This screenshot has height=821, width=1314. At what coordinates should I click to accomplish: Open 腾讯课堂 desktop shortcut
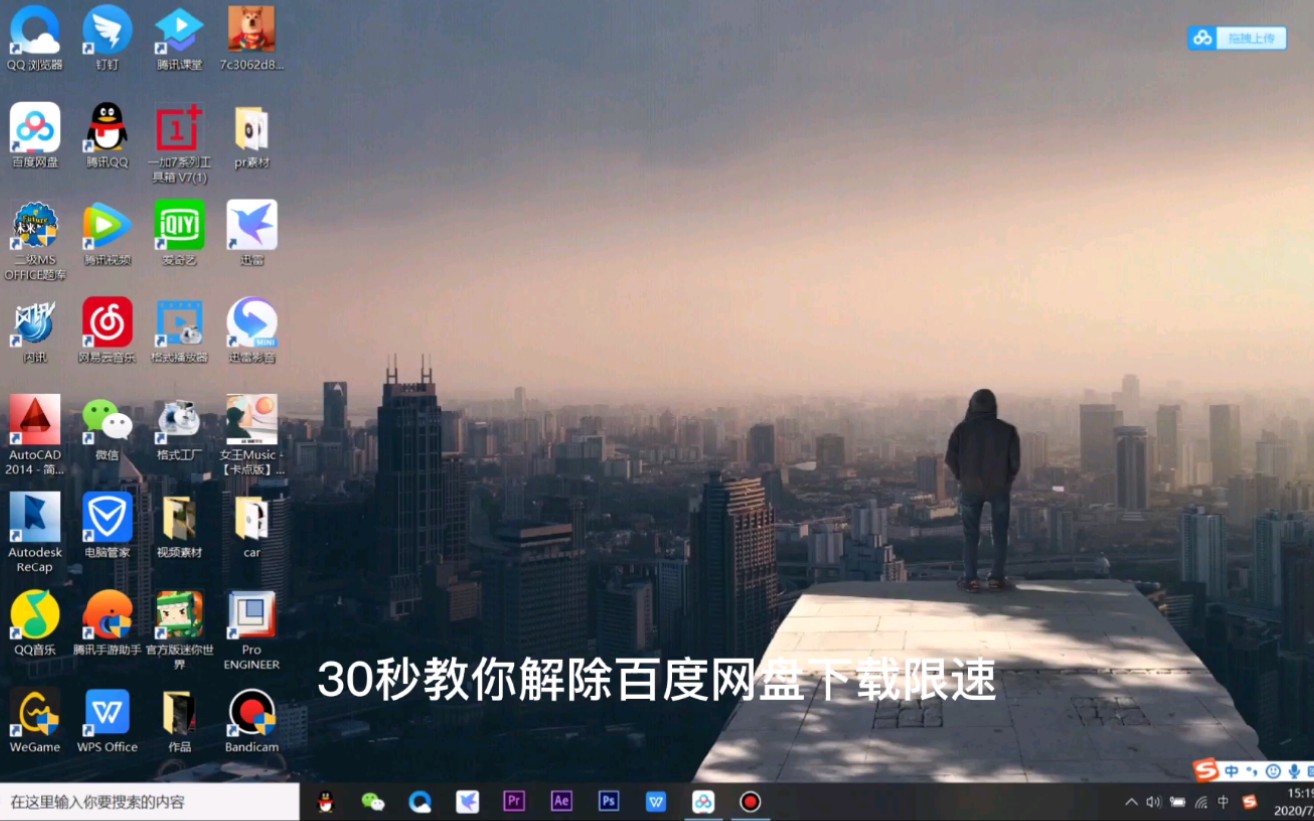179,38
